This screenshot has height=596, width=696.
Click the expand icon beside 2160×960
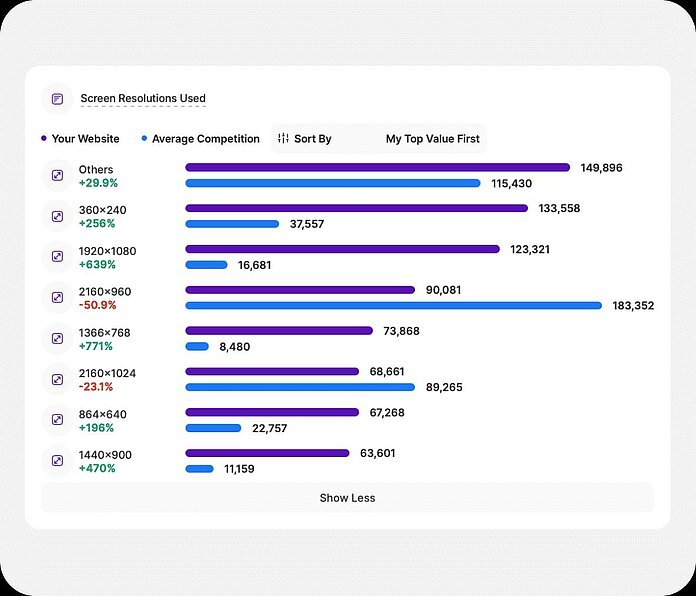pyautogui.click(x=58, y=298)
